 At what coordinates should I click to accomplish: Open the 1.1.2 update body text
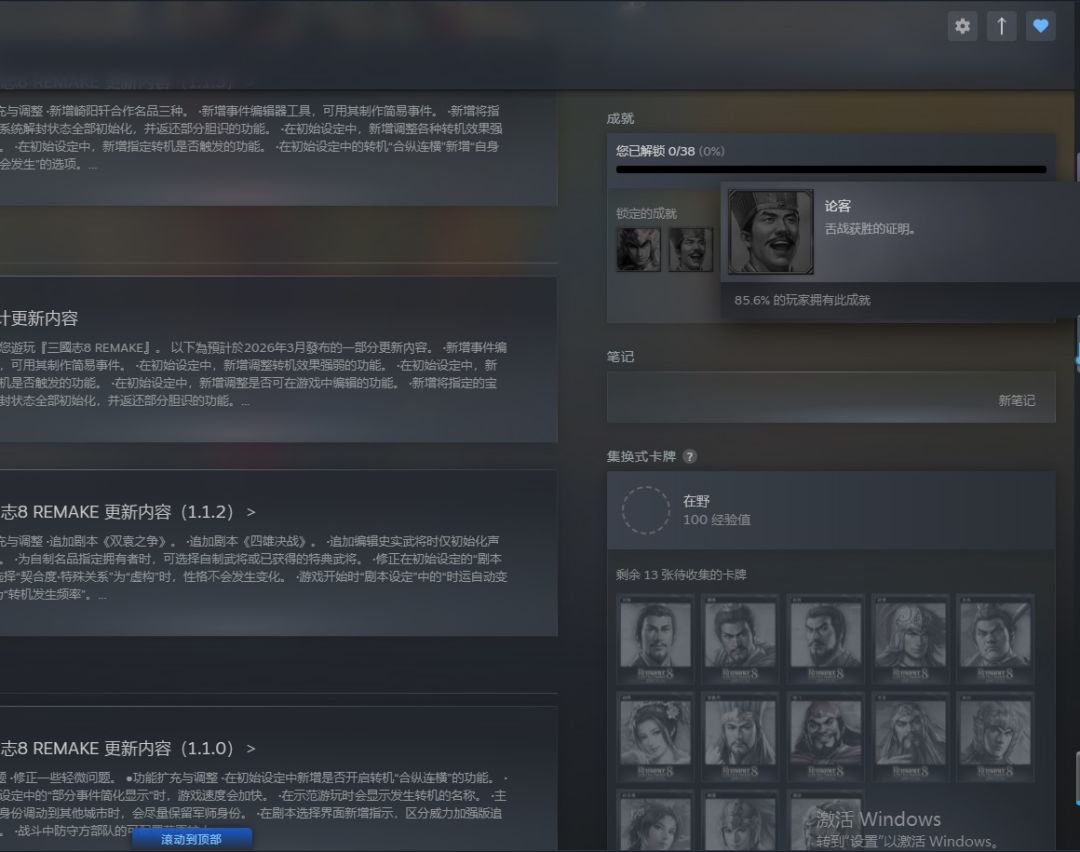(x=253, y=568)
